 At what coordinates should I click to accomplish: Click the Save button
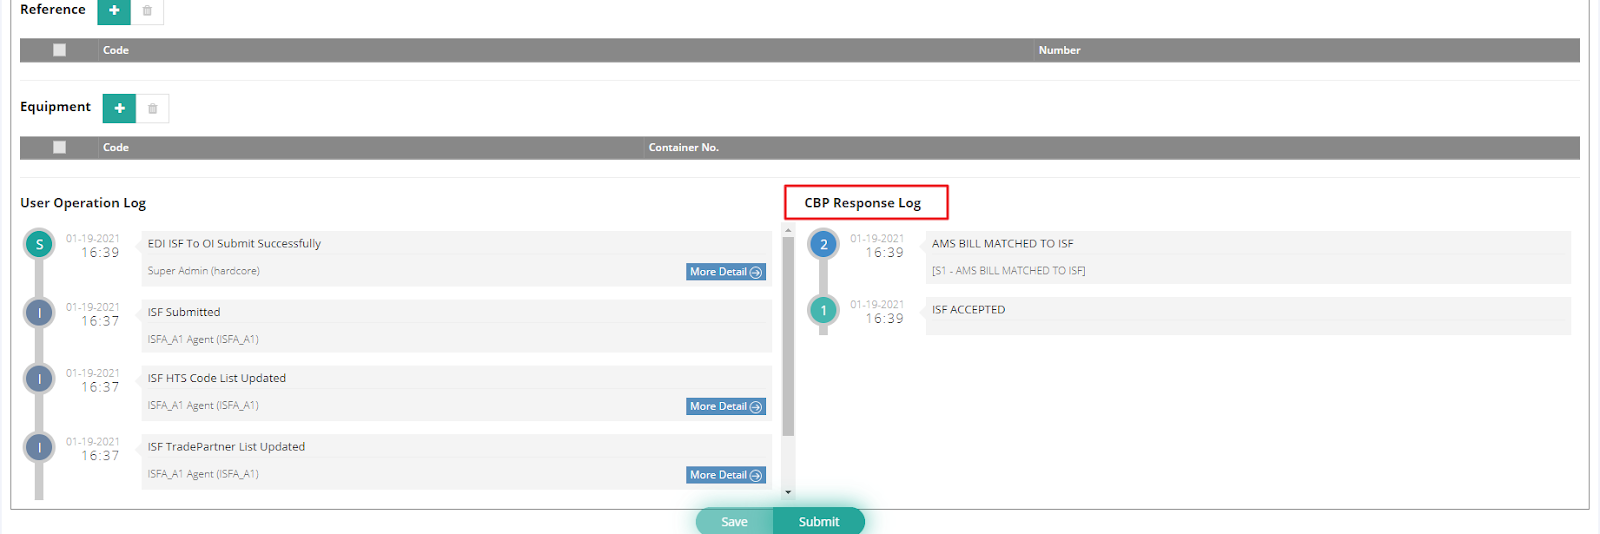734,522
